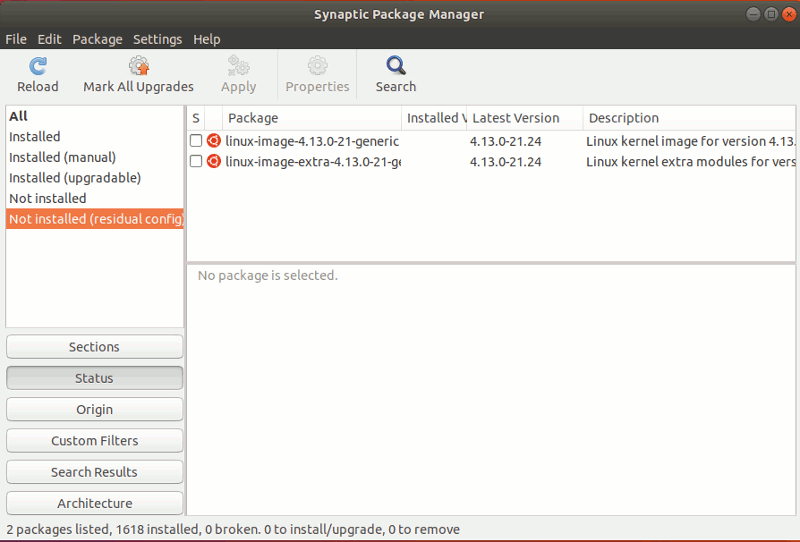Click the Apply gears icon

(x=238, y=65)
